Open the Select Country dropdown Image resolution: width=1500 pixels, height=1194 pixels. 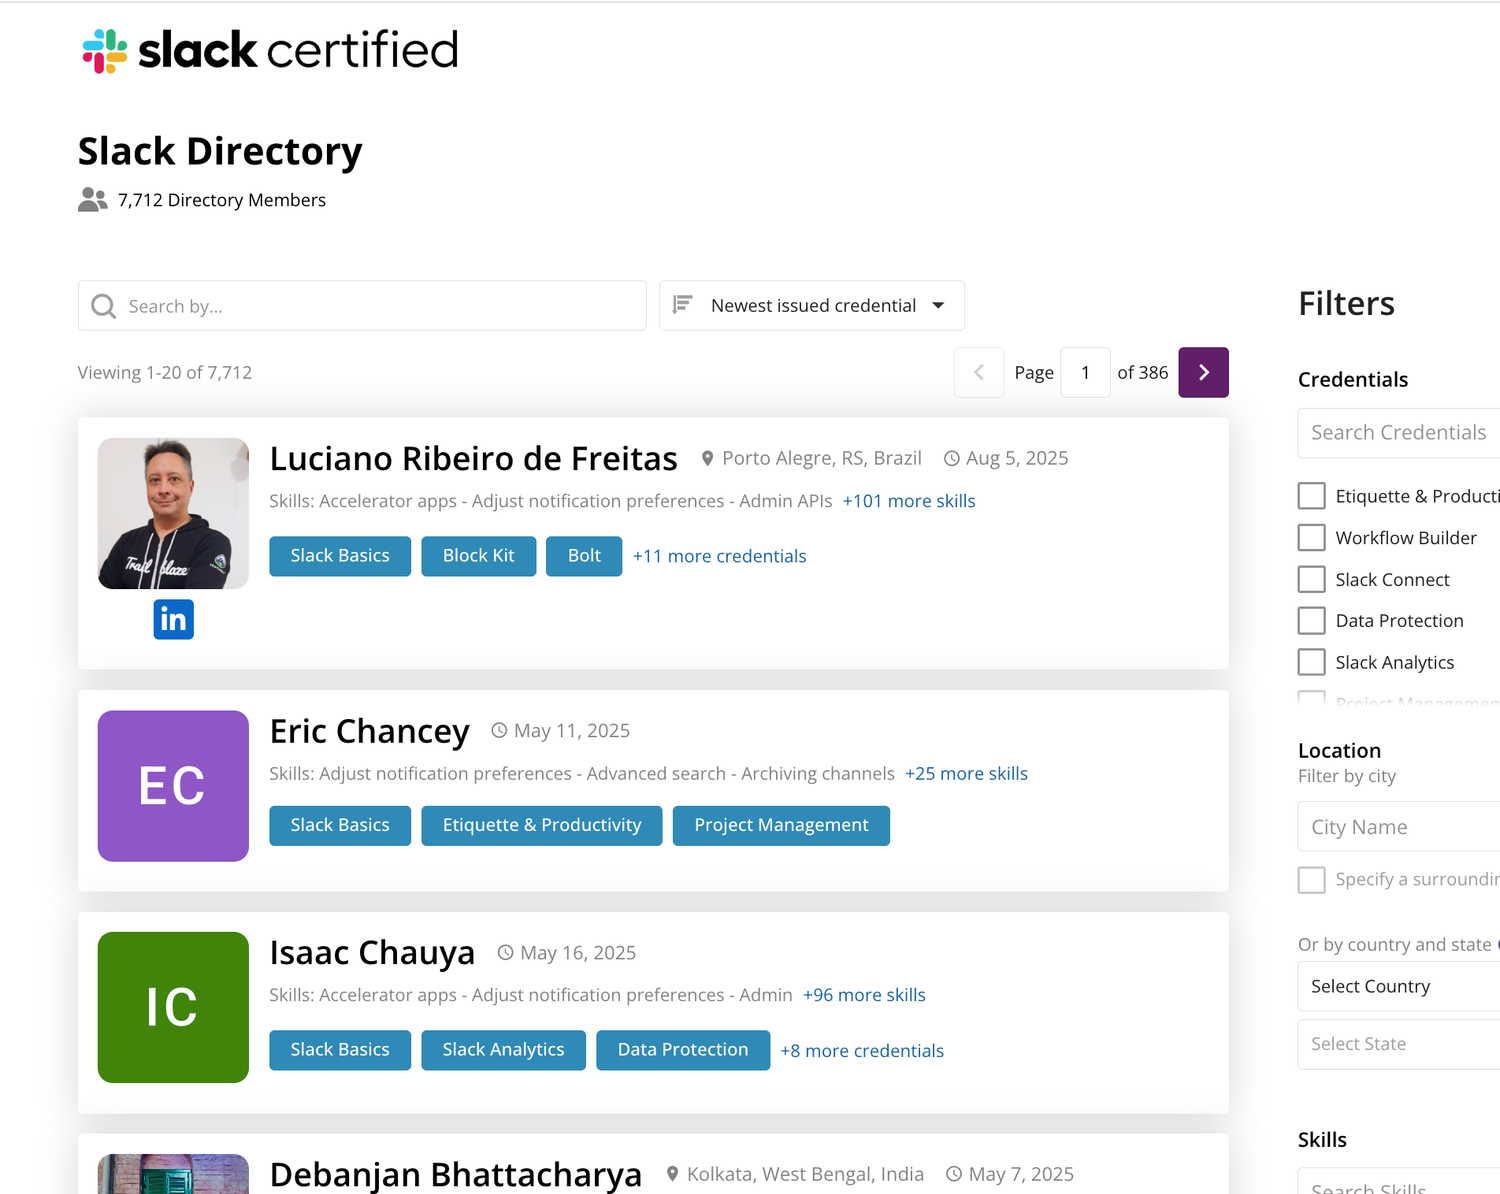[1399, 986]
